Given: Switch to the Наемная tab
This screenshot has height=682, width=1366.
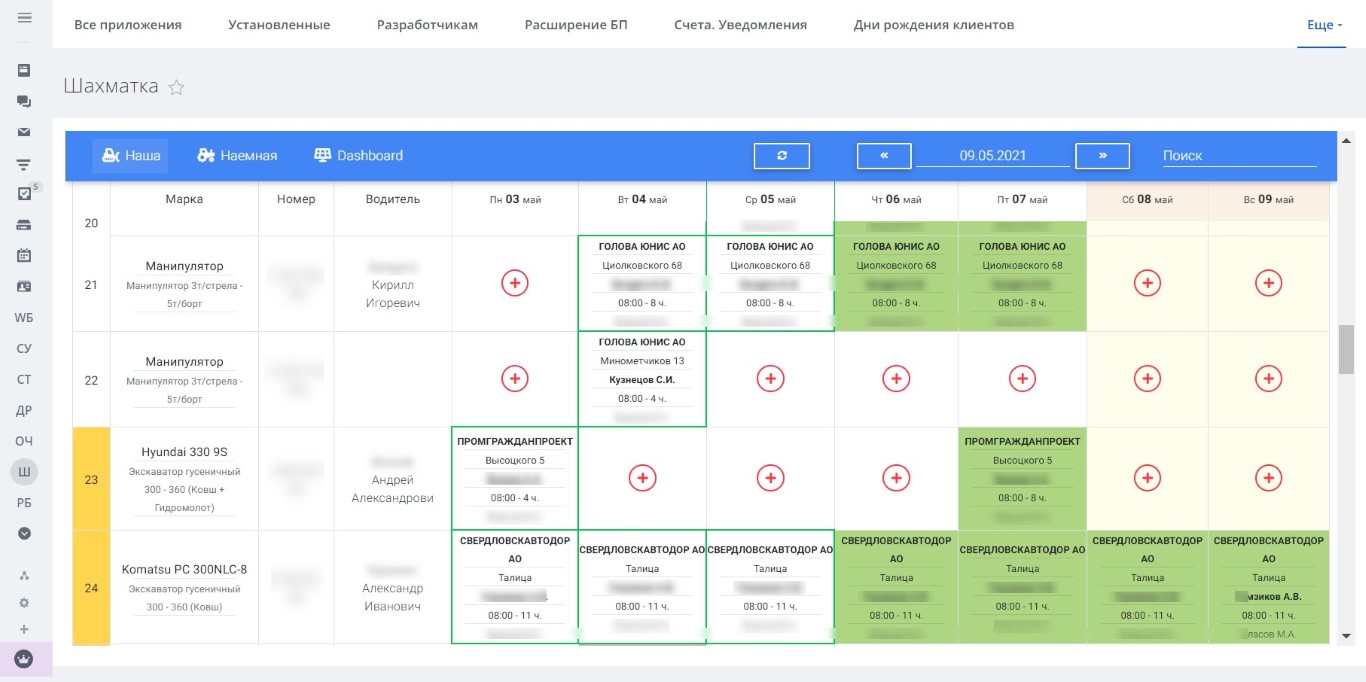Looking at the screenshot, I should pos(237,156).
